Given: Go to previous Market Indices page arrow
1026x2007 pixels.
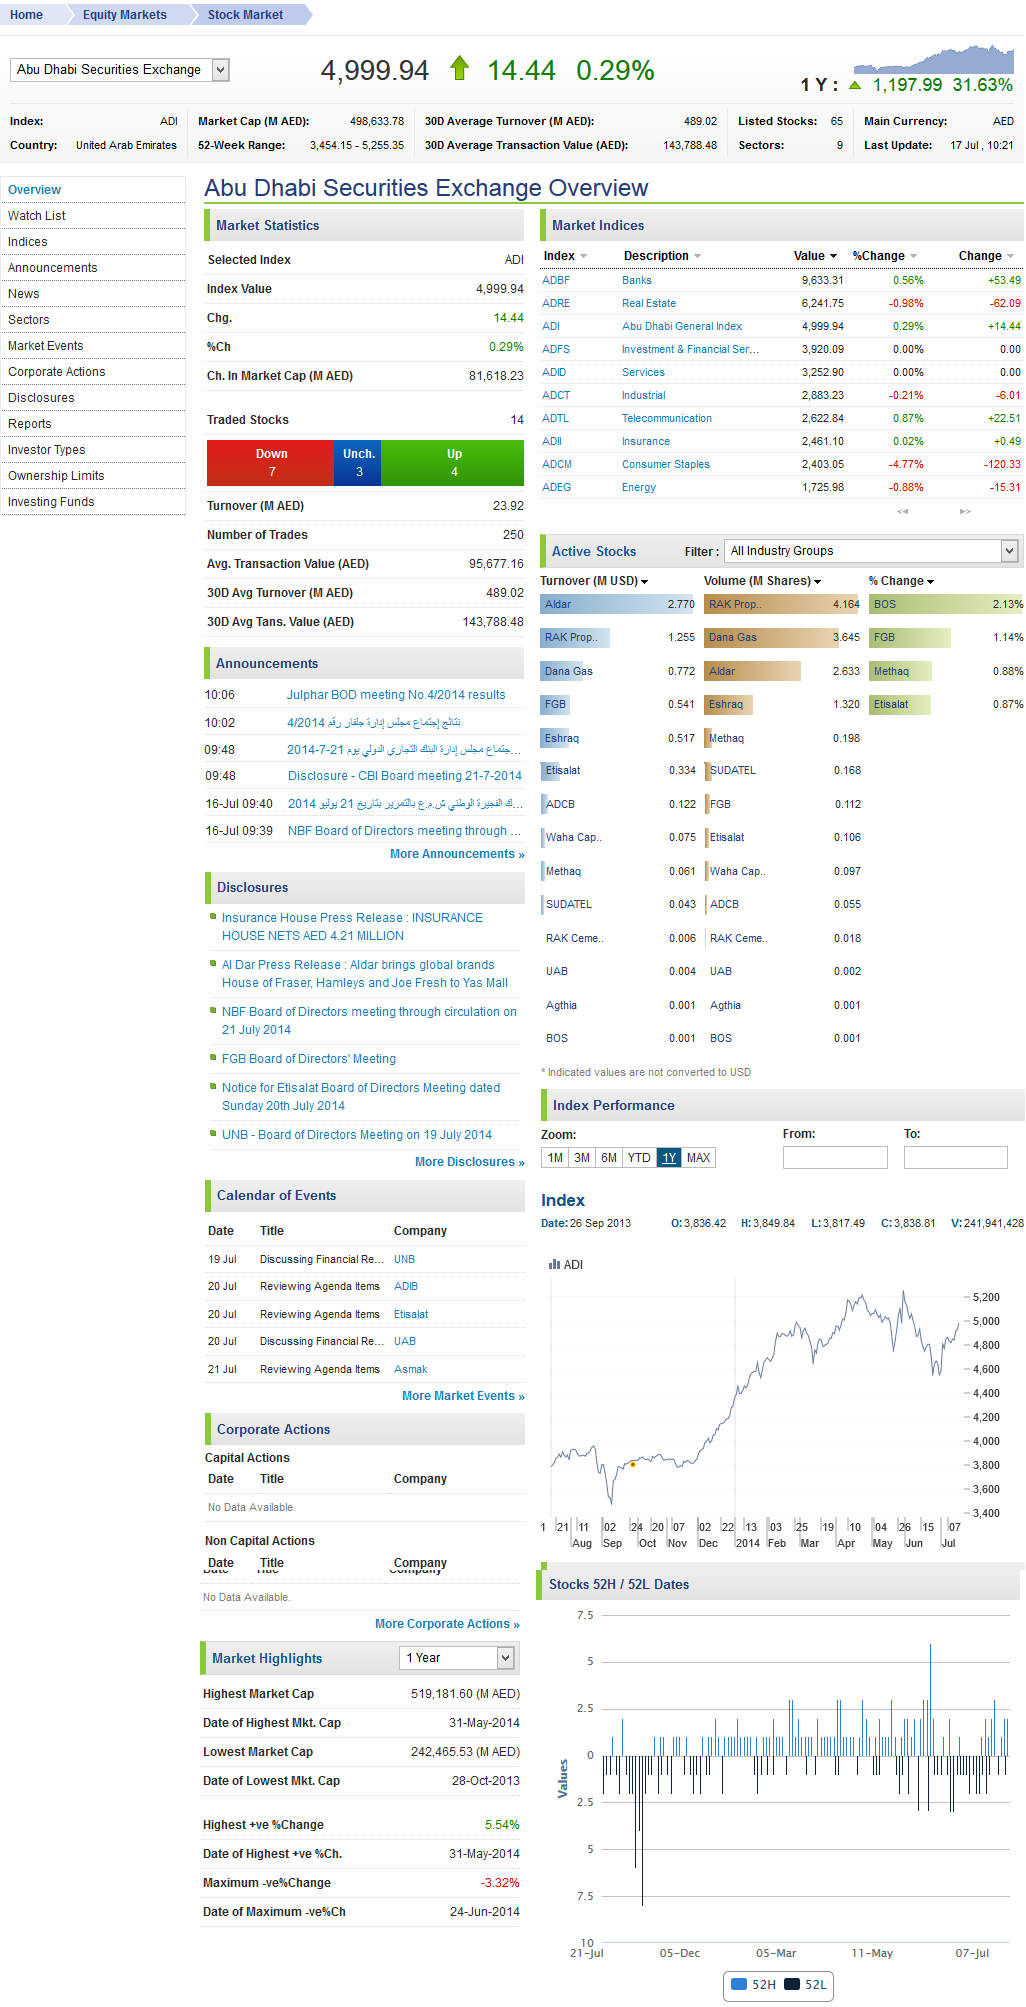Looking at the screenshot, I should point(903,511).
